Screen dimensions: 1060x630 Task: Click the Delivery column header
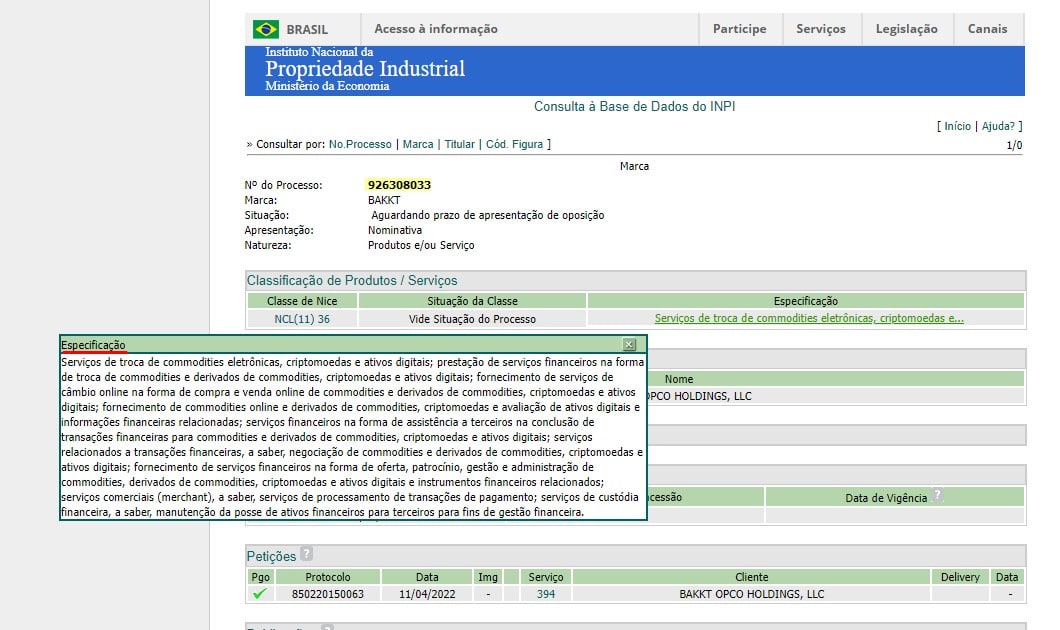[x=960, y=577]
